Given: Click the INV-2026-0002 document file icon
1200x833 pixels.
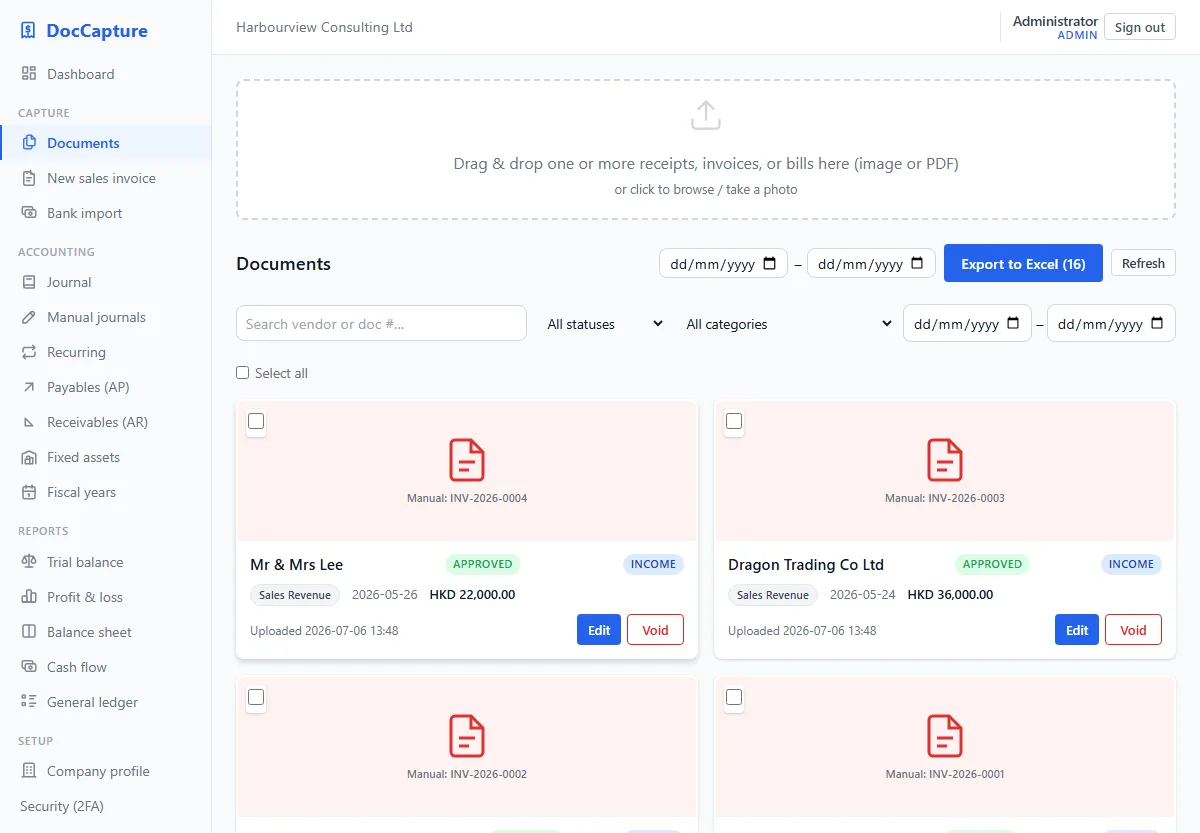Looking at the screenshot, I should tap(467, 736).
